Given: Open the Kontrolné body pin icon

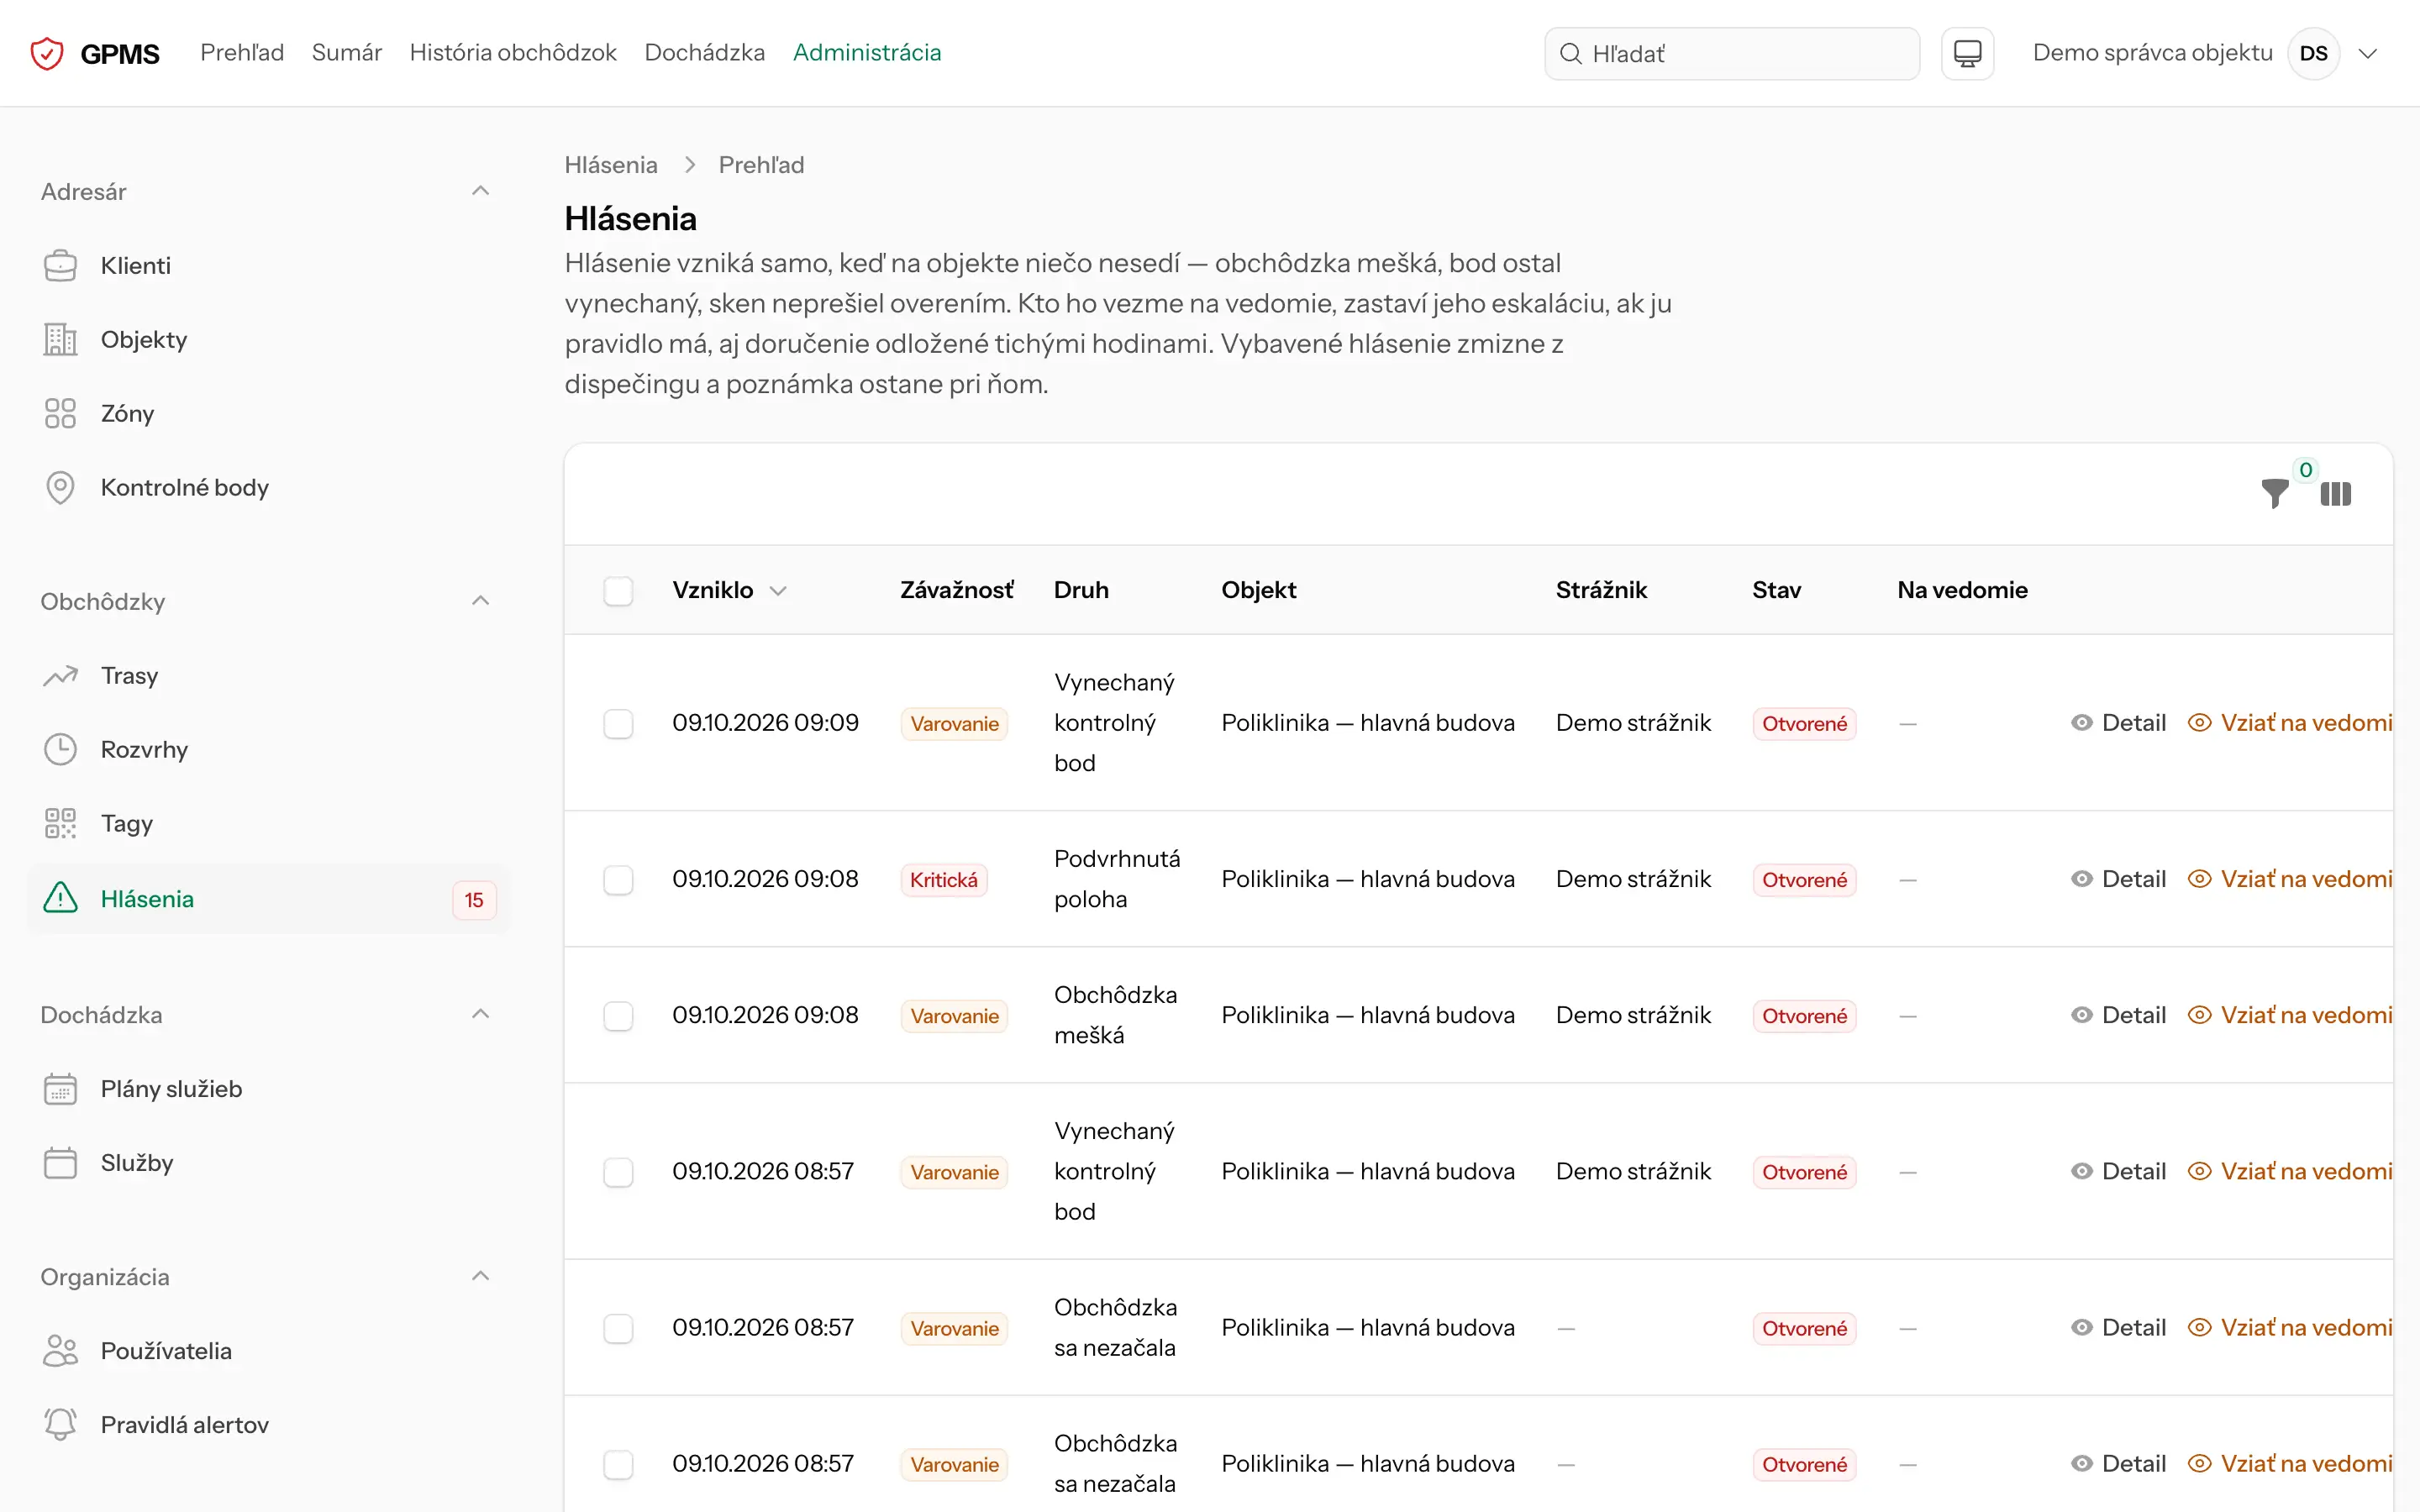Looking at the screenshot, I should [60, 488].
